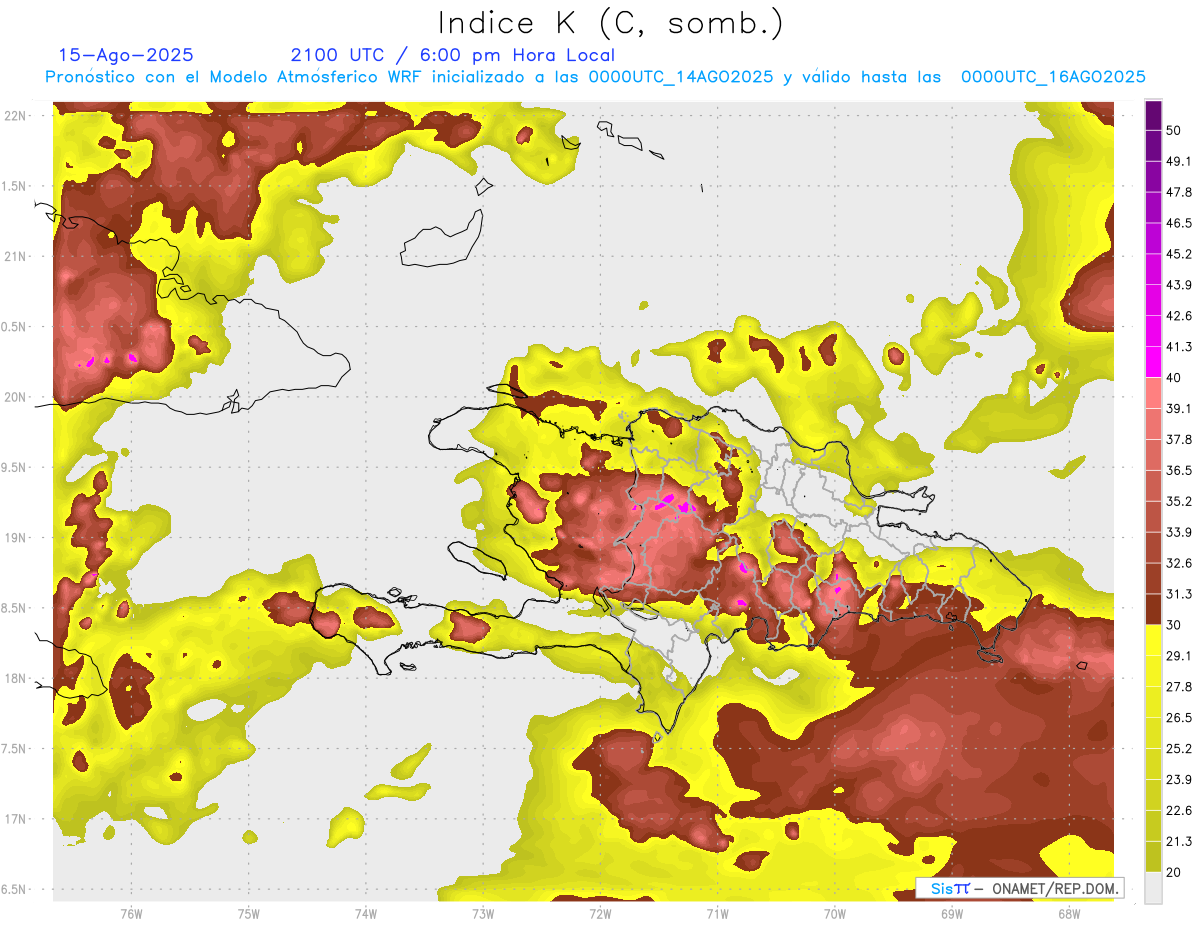The width and height of the screenshot is (1200, 927).
Task: Click the colorbar value "25.2"
Action: (1178, 749)
